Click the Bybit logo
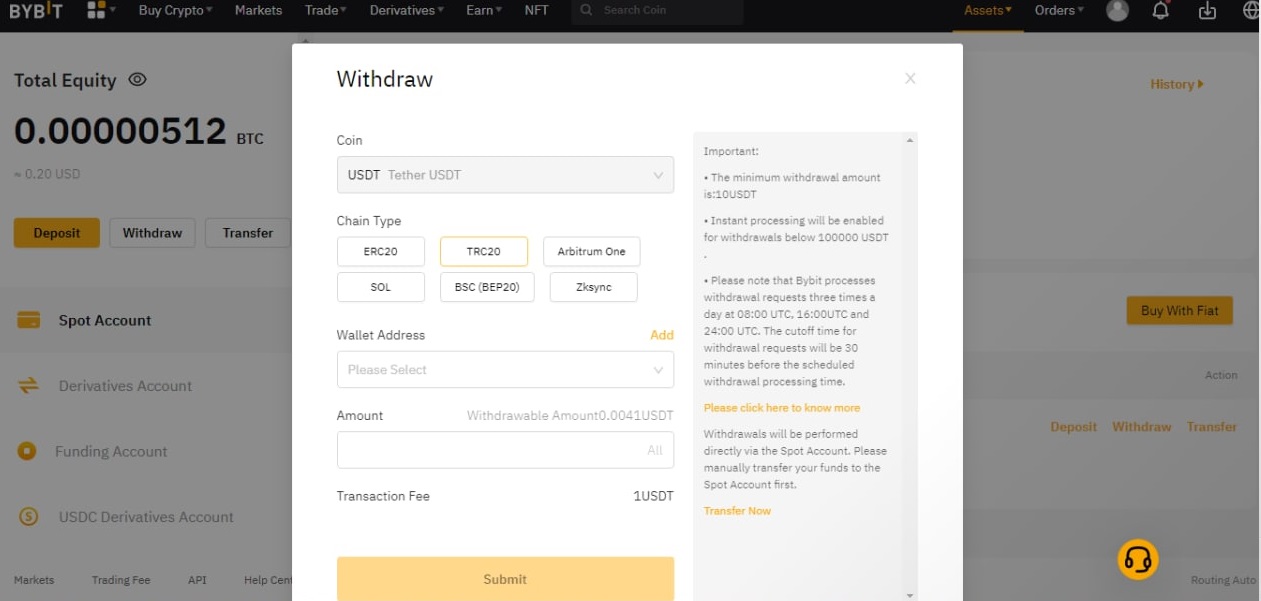 tap(36, 12)
